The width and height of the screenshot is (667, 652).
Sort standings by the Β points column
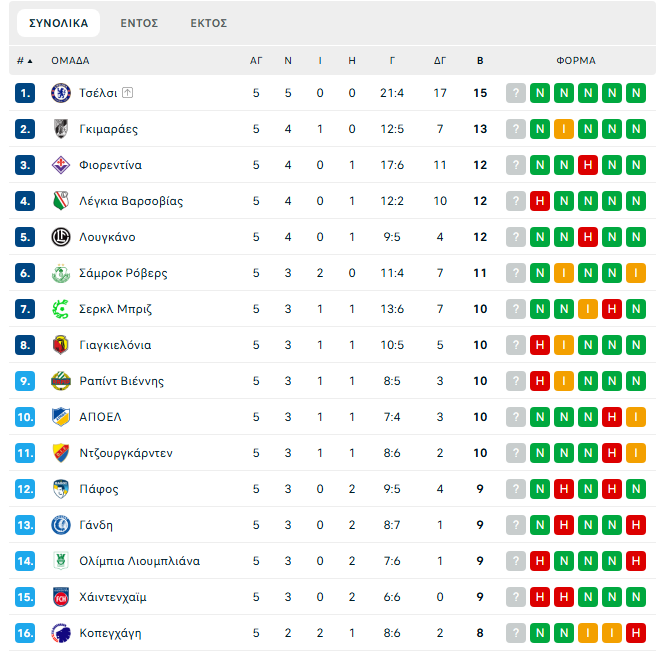click(x=480, y=61)
